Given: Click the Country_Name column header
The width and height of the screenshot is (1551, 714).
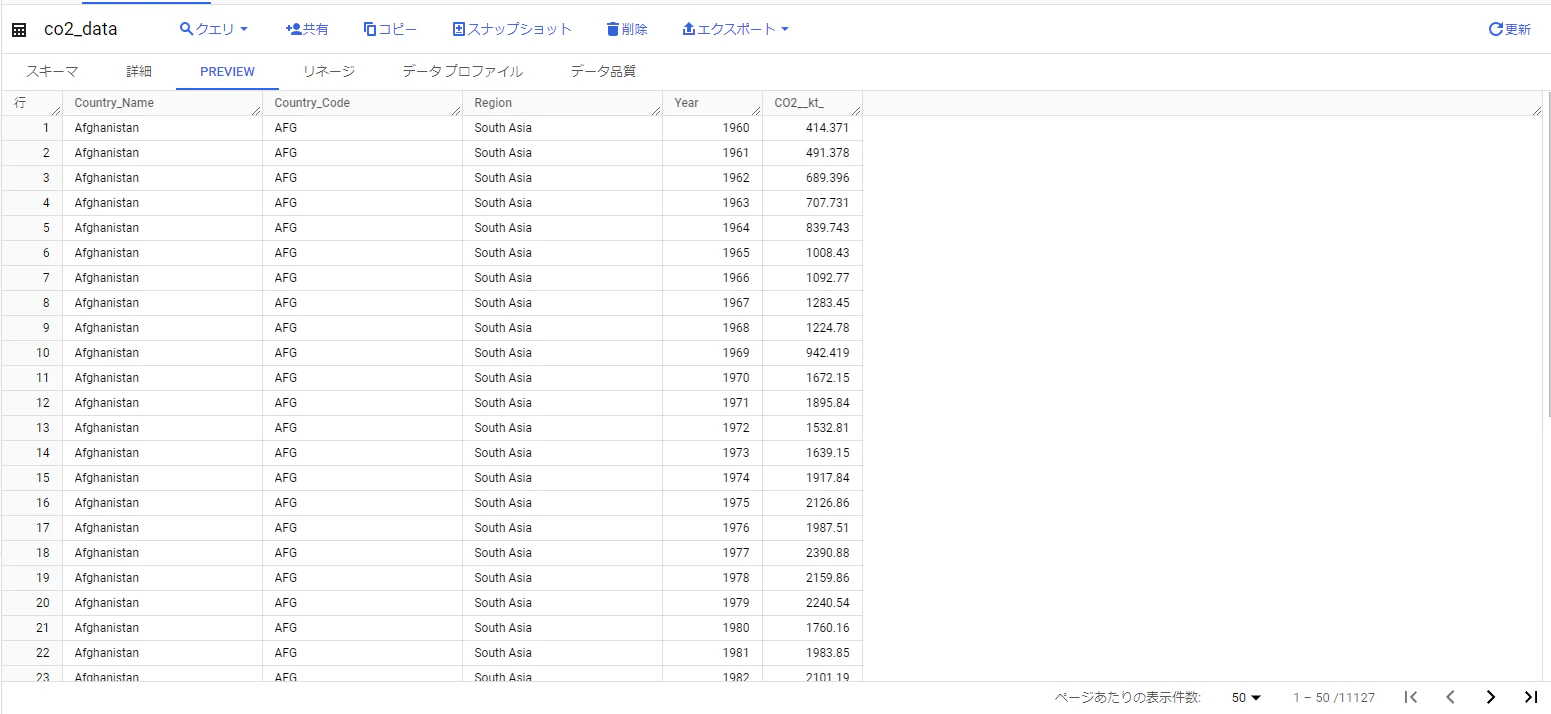Looking at the screenshot, I should pyautogui.click(x=162, y=103).
